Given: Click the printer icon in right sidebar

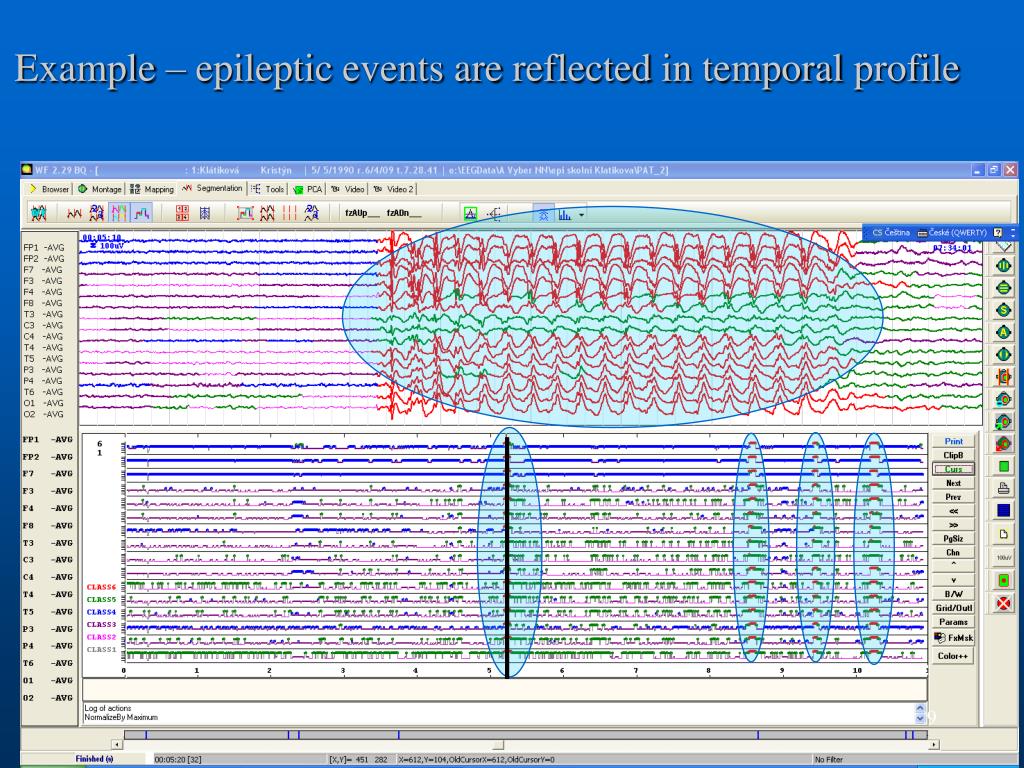Looking at the screenshot, I should (x=1004, y=488).
